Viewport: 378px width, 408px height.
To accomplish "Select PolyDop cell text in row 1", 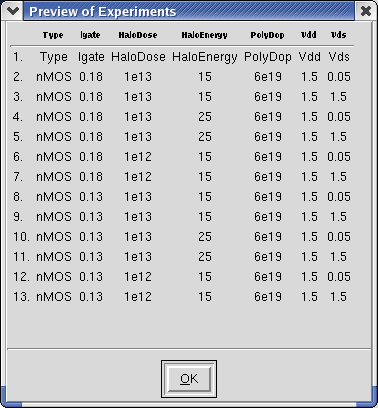I will (x=268, y=57).
